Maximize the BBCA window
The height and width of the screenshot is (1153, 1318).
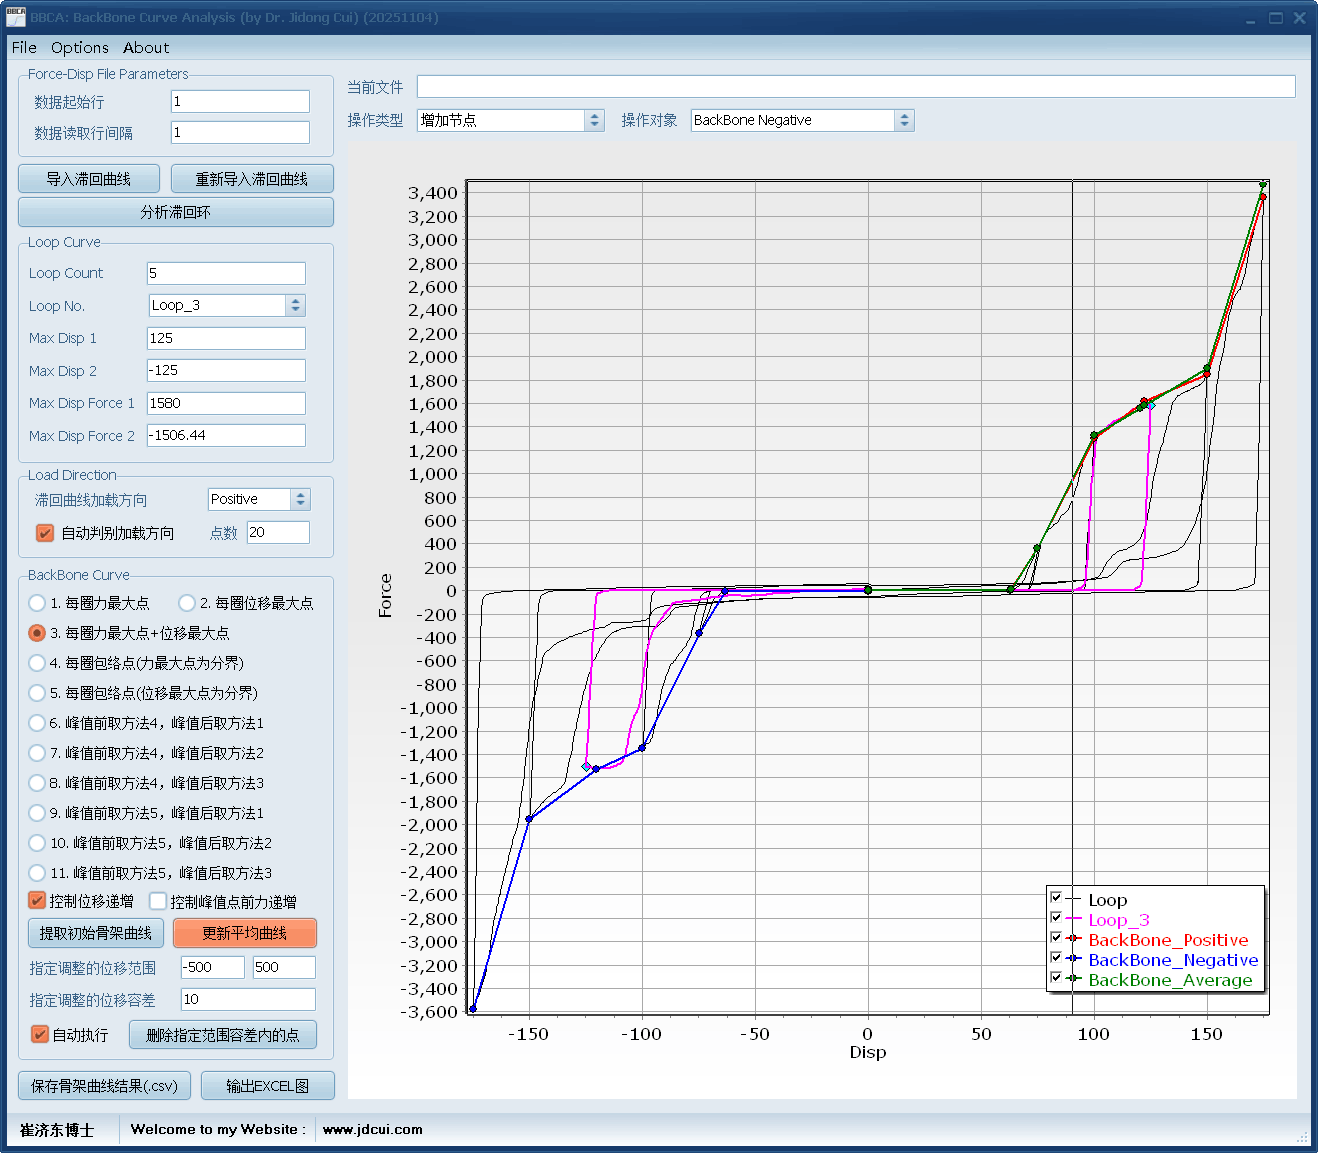pos(1276,18)
